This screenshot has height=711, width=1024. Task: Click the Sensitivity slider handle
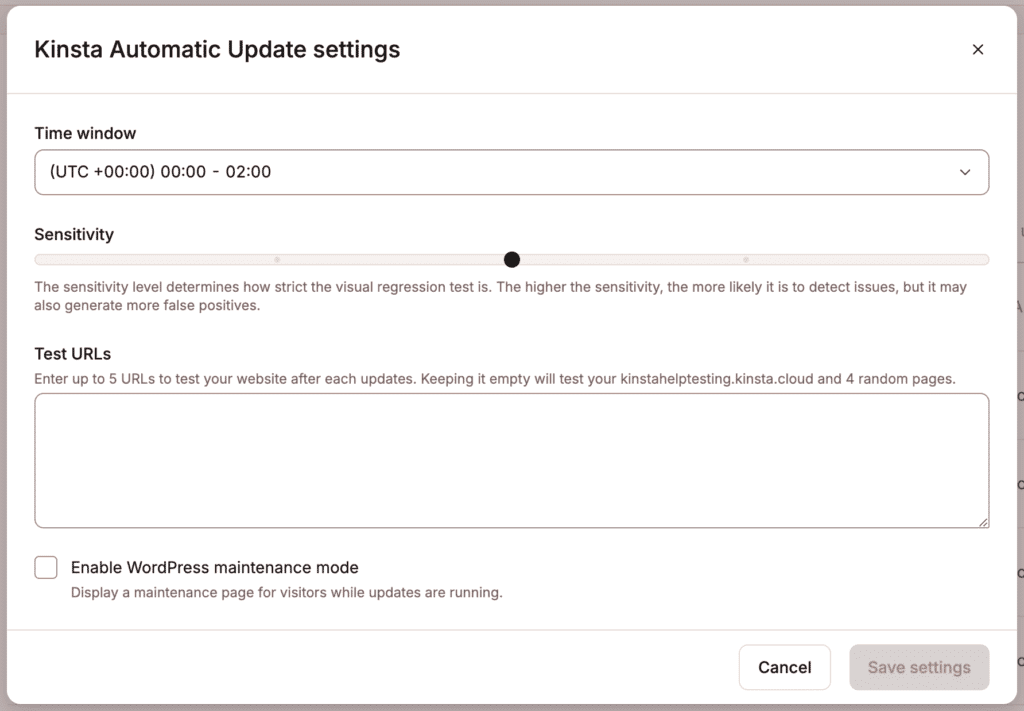[x=512, y=260]
